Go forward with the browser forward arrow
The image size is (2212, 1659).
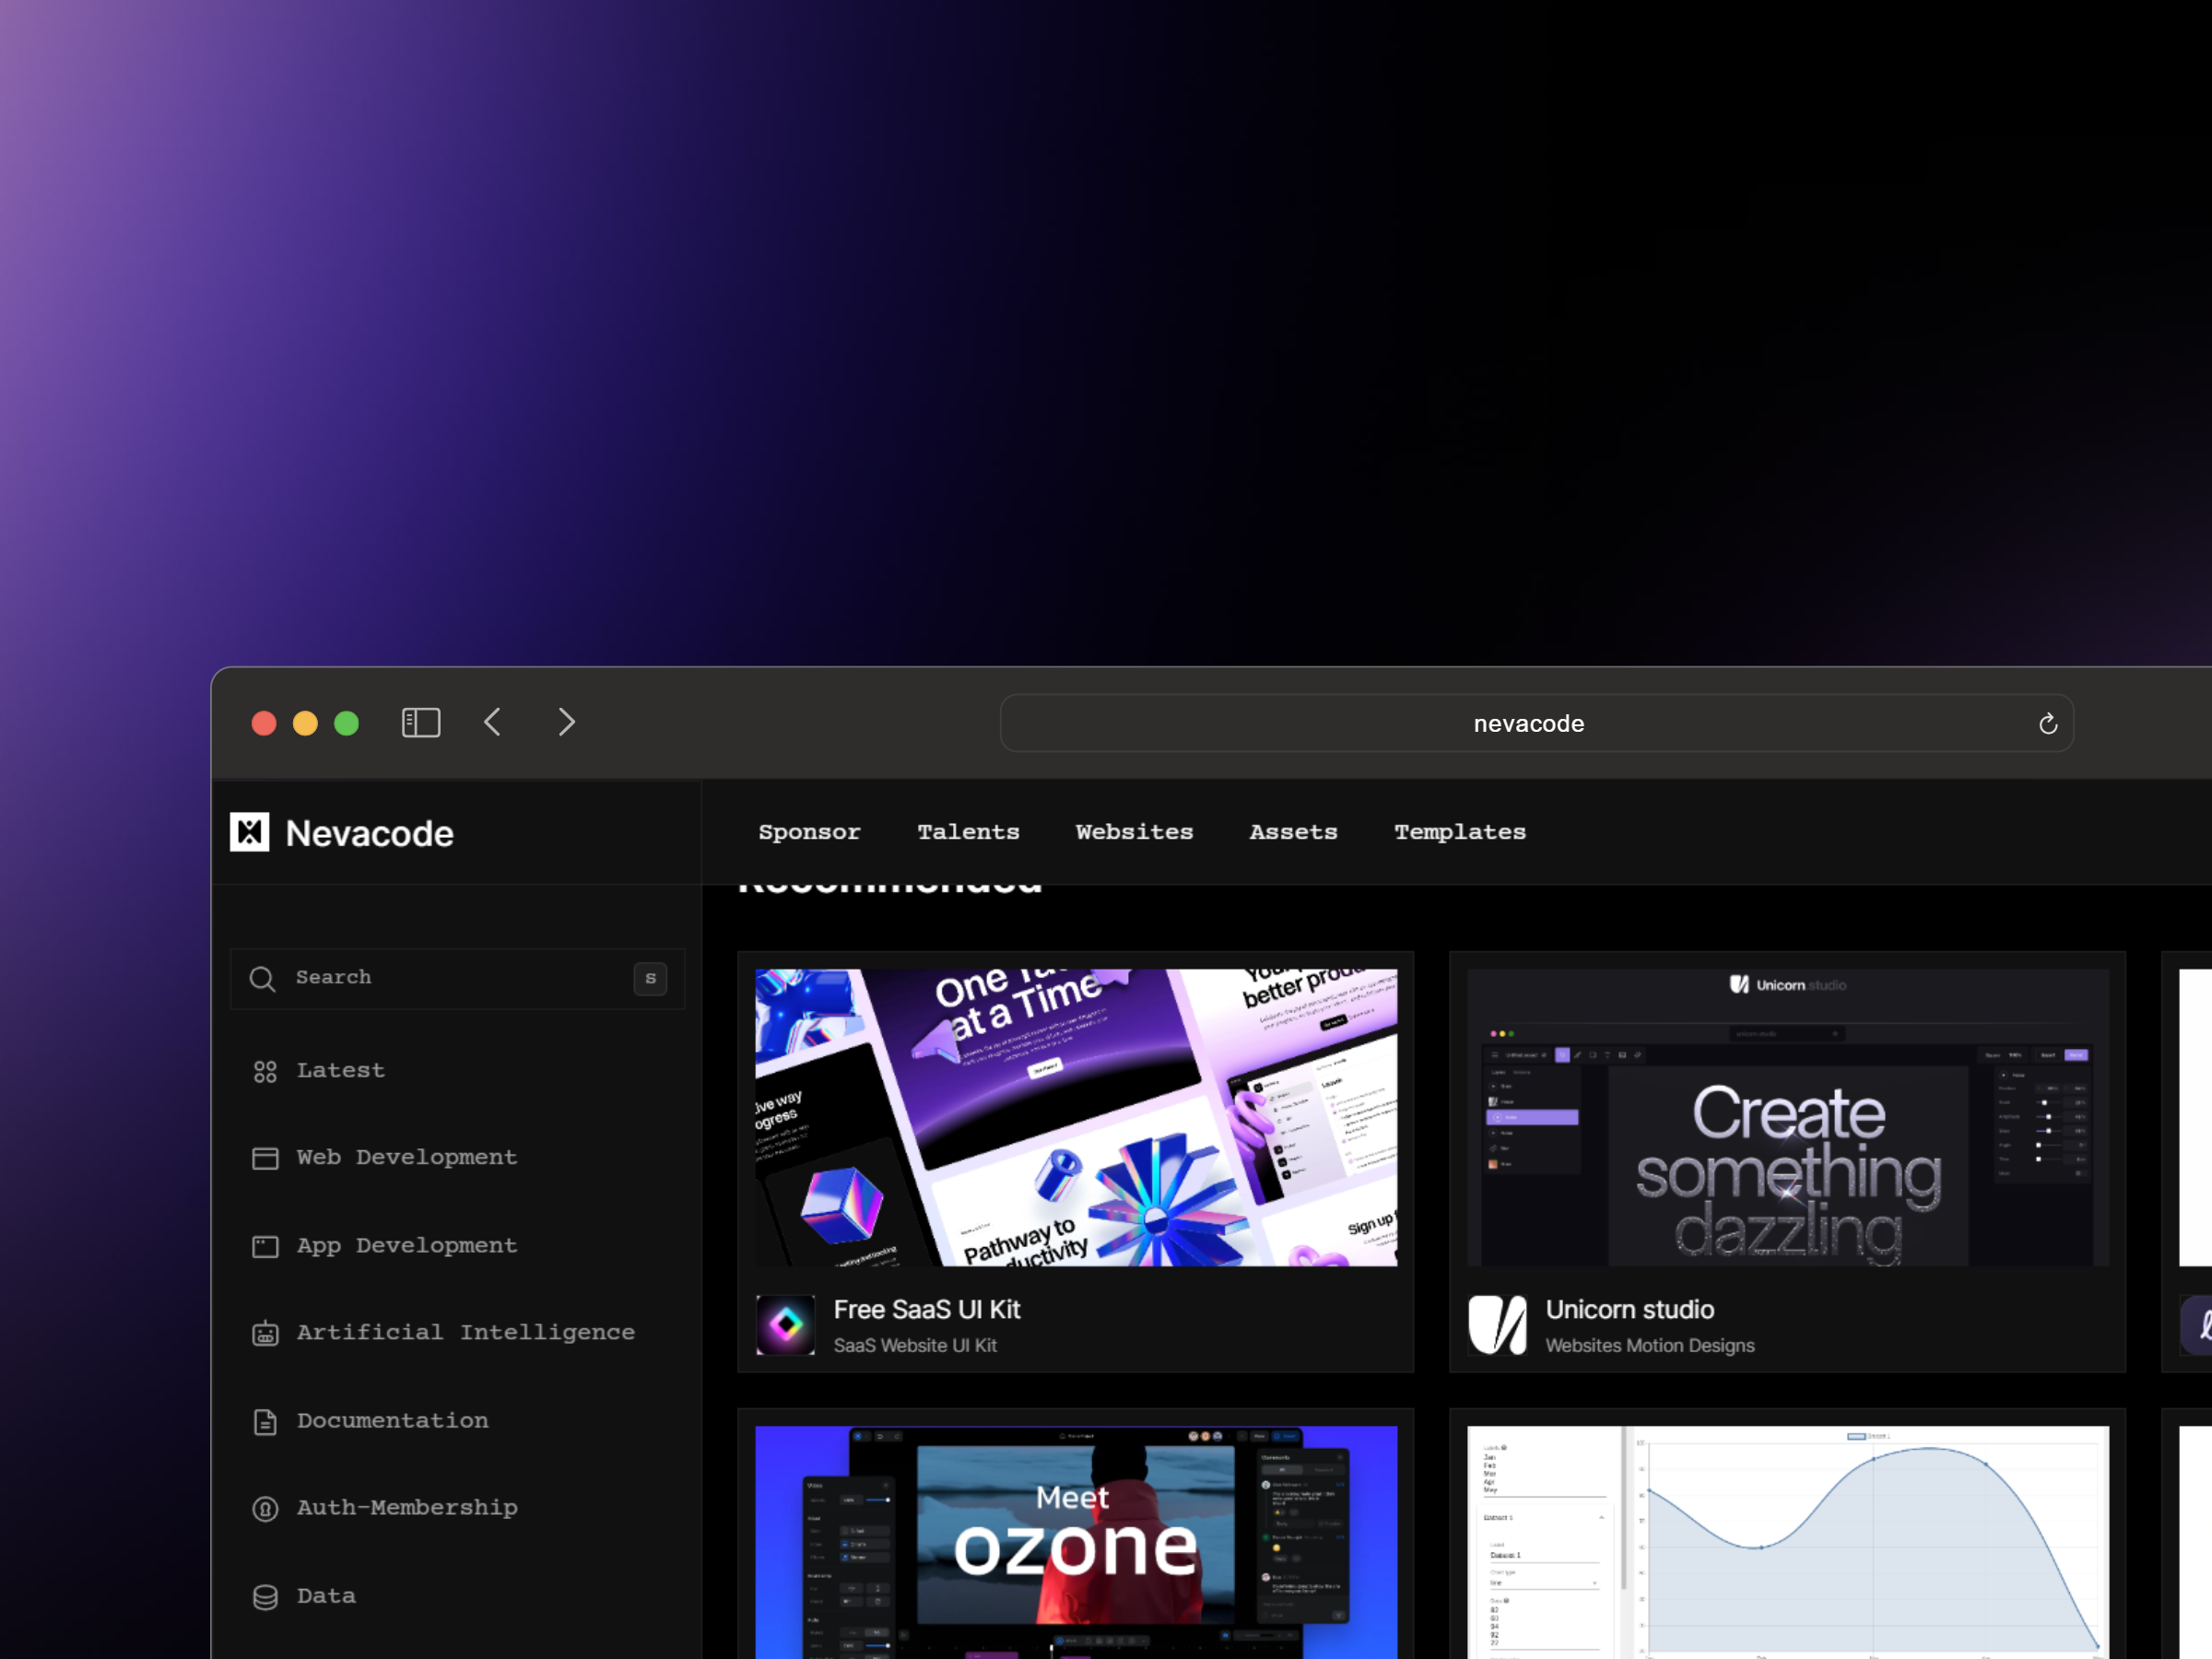click(566, 723)
